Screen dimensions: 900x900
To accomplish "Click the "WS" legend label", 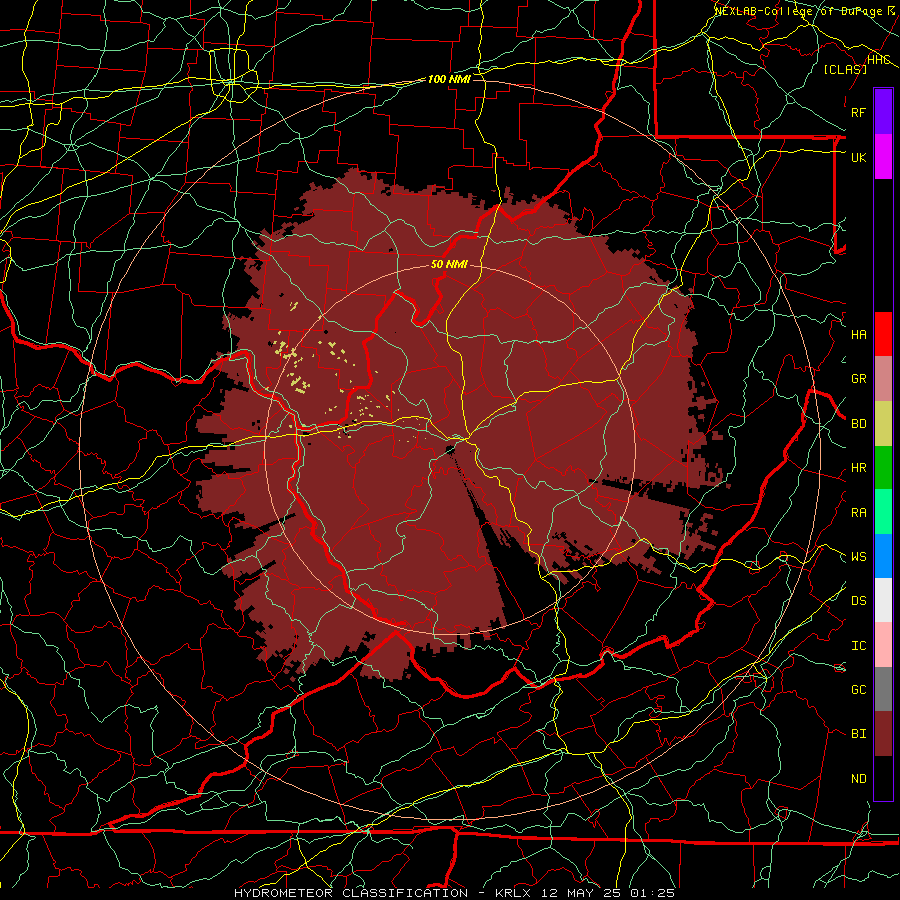I will pos(858,556).
